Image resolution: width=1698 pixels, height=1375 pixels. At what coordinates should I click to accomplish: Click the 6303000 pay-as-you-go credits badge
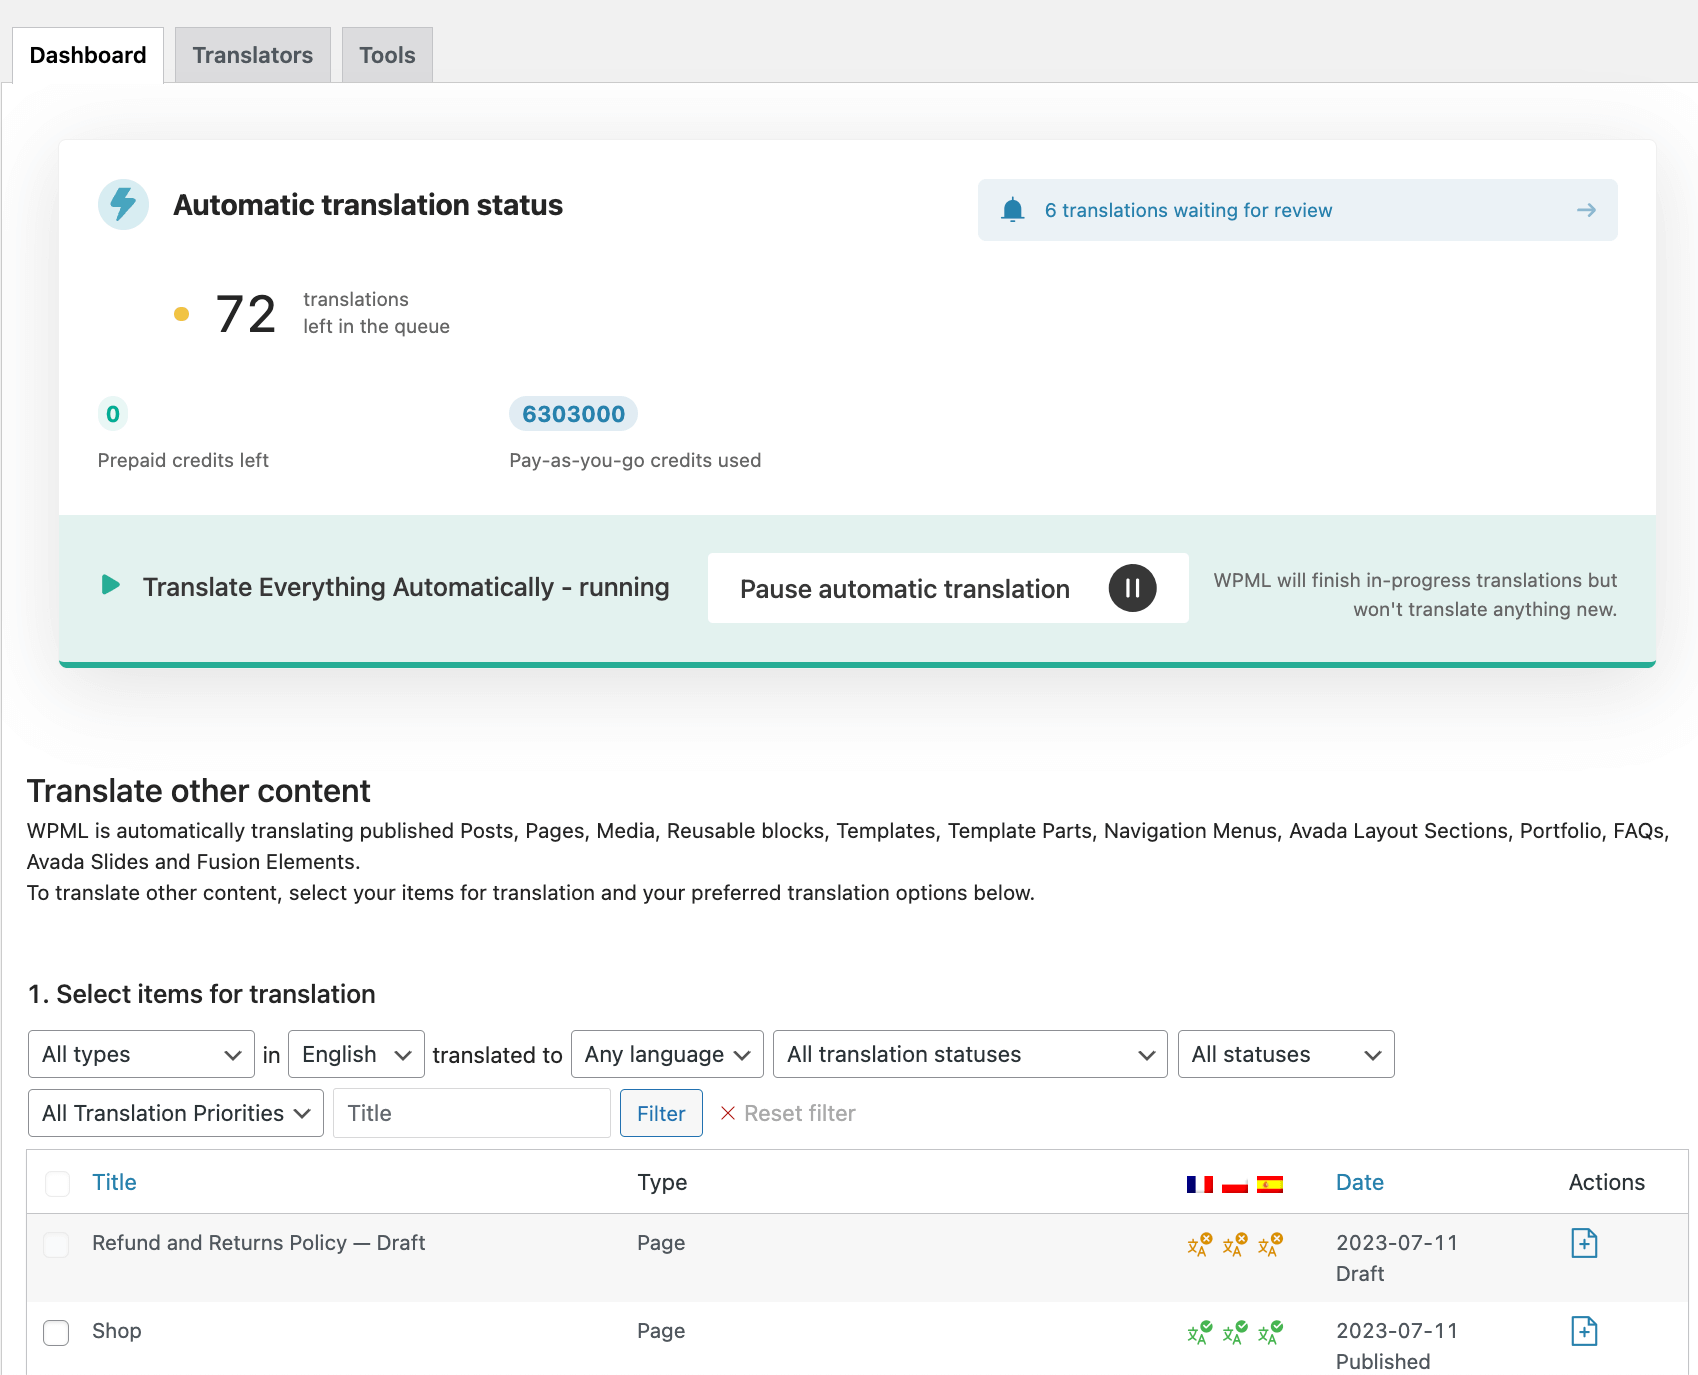(x=573, y=414)
